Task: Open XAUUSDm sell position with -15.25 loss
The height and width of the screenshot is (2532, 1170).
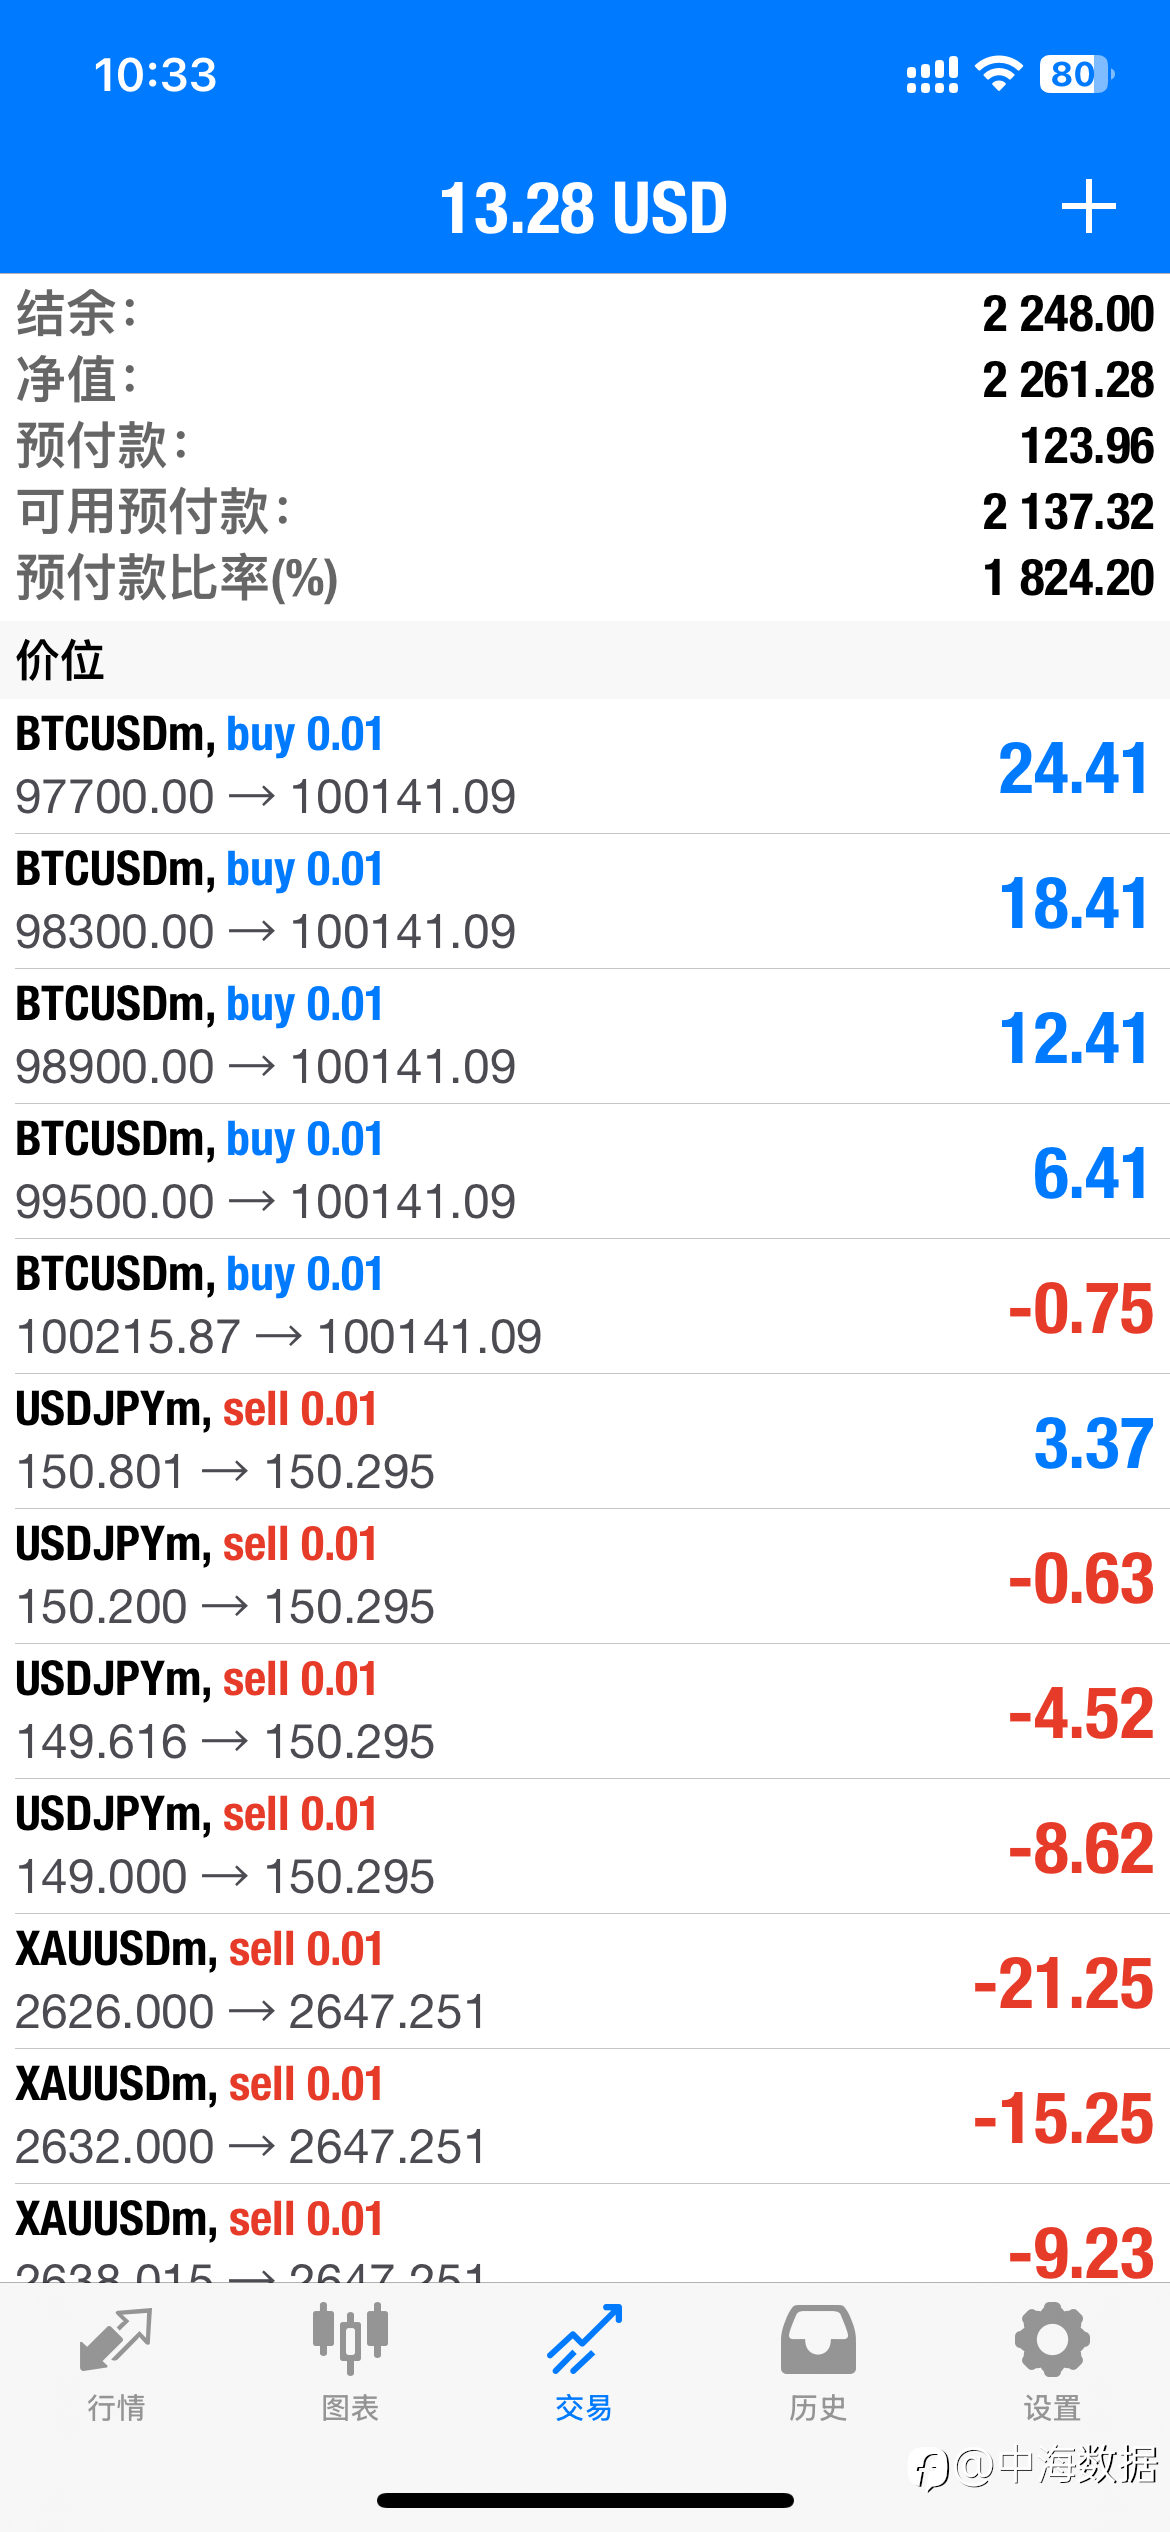Action: (x=585, y=2116)
